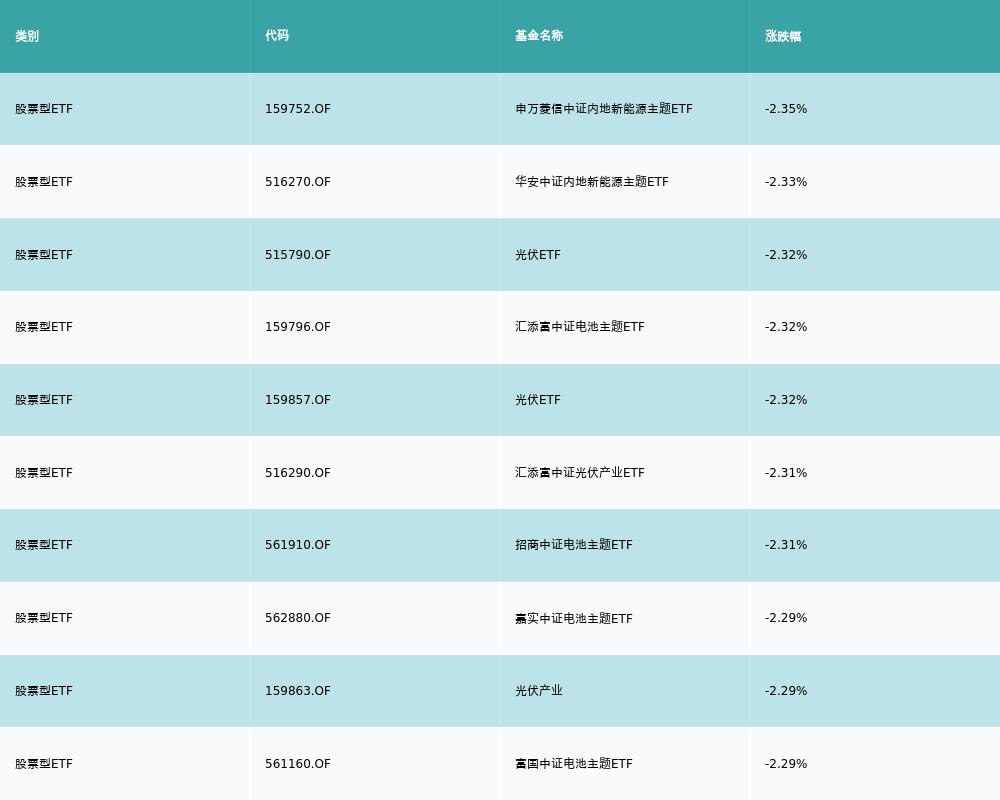Click fund code 159857.OF
1000x800 pixels.
(x=298, y=400)
